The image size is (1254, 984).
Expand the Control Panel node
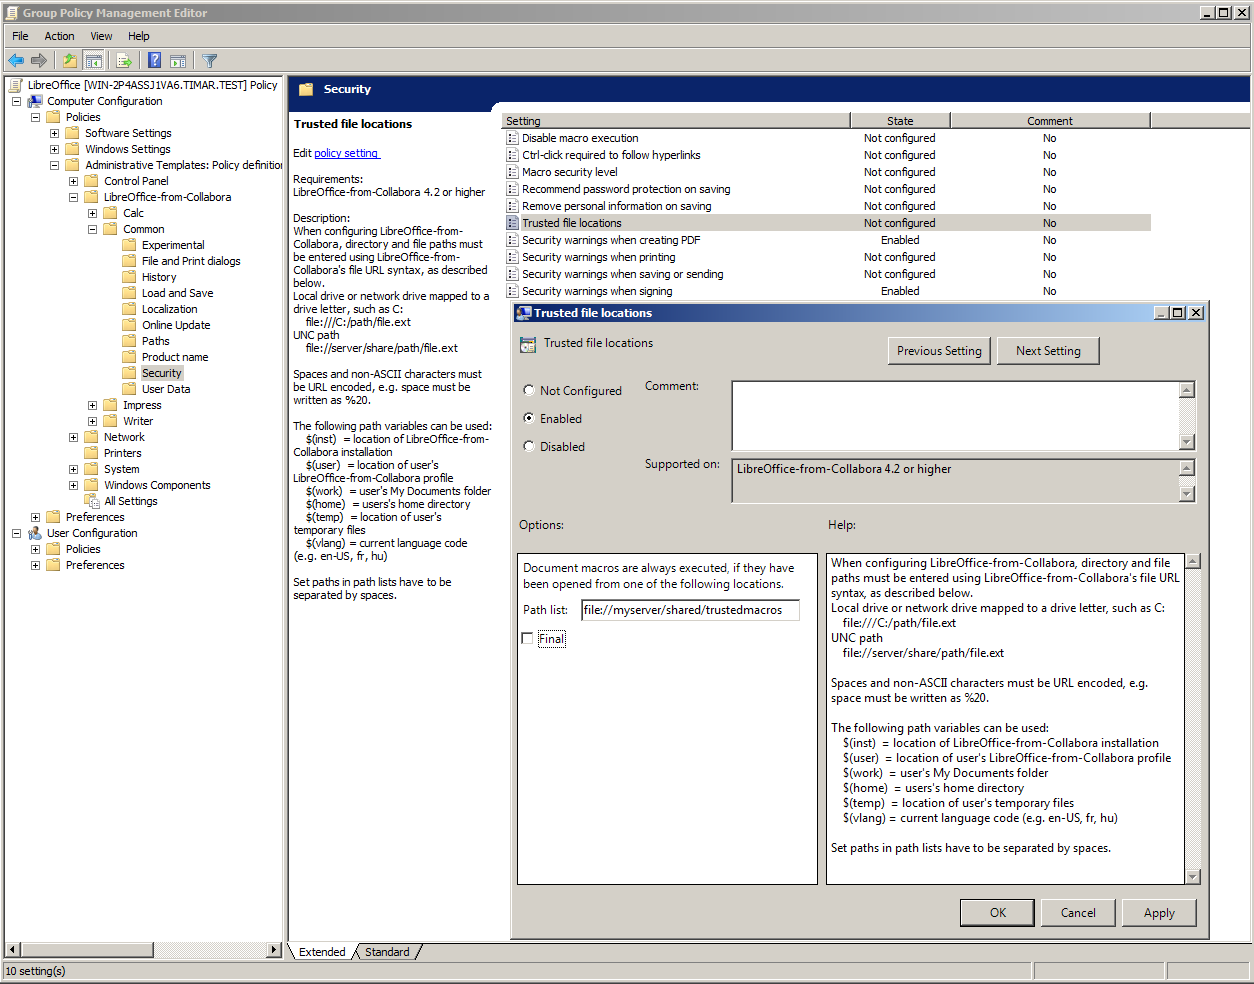[x=73, y=181]
